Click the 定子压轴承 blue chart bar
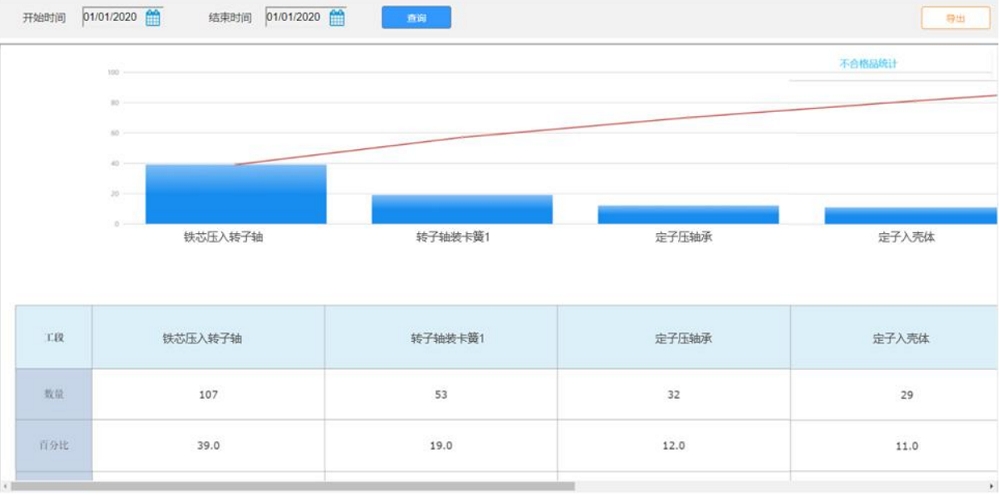 point(688,214)
